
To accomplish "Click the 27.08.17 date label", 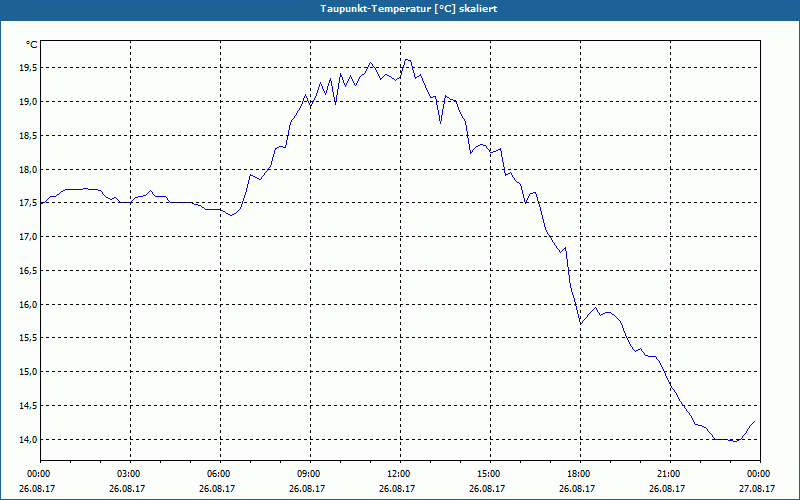I will pyautogui.click(x=757, y=488).
